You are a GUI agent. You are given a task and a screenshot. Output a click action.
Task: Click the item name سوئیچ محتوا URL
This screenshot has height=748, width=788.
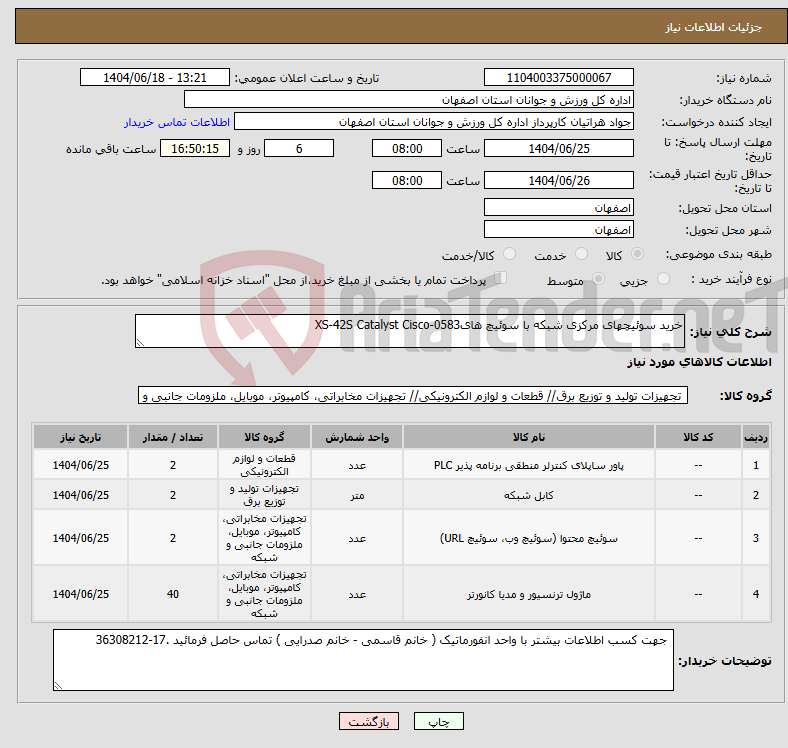pyautogui.click(x=529, y=538)
